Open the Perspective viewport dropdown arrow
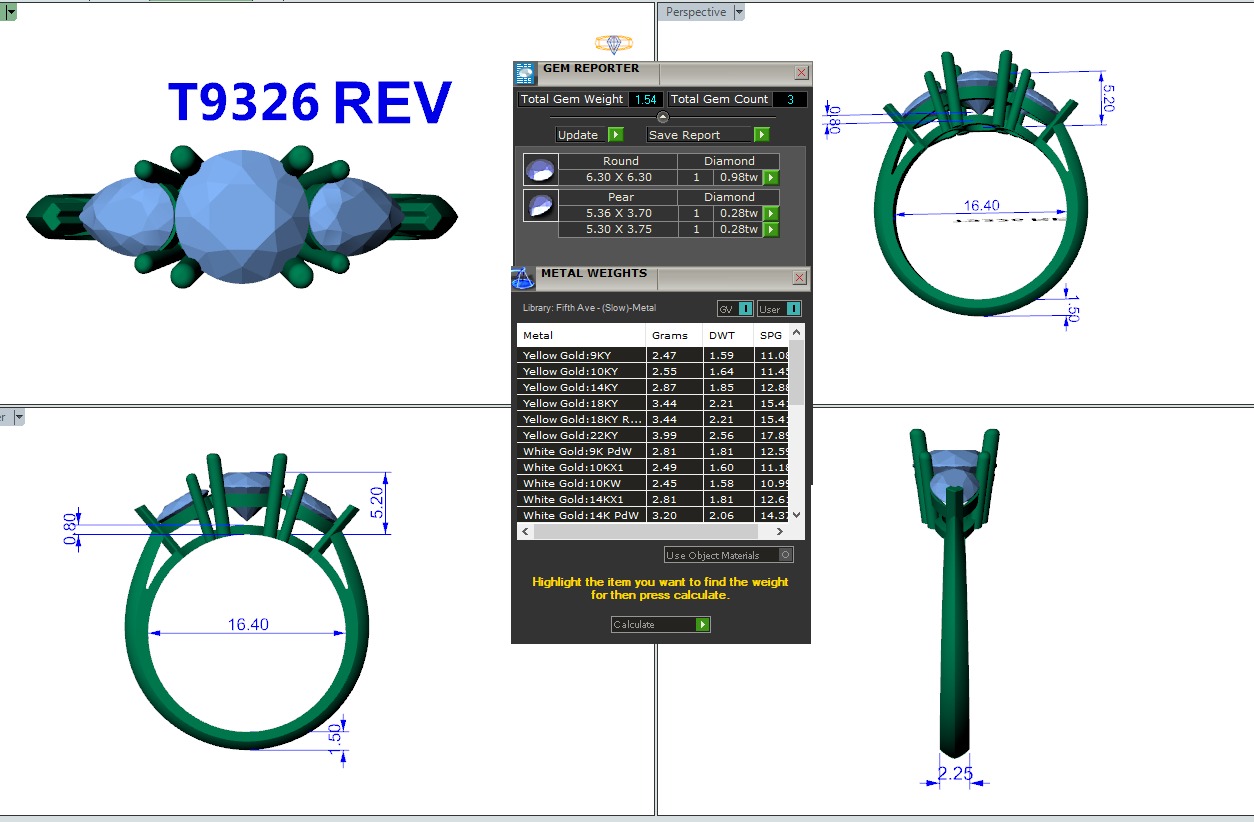This screenshot has width=1254, height=822. click(739, 12)
